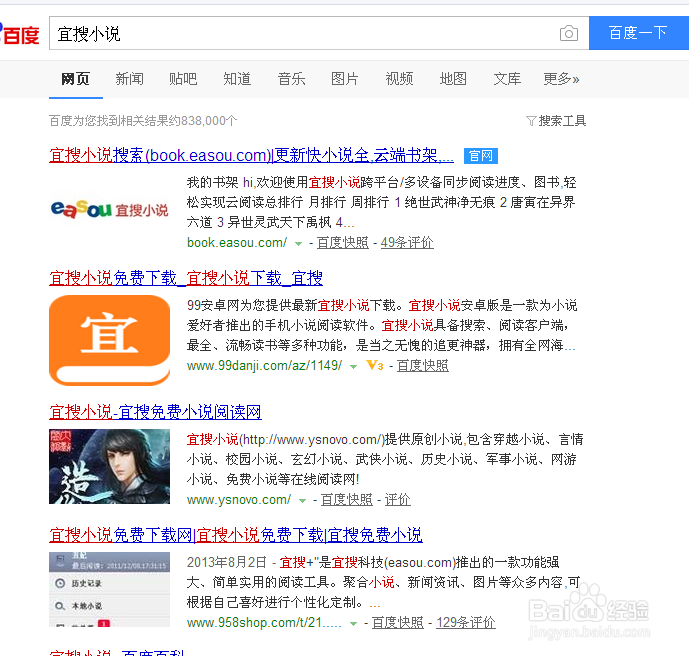Open result 宜搜小说免费下载网|宜搜小说免费下载
The width and height of the screenshot is (689, 656).
(x=236, y=535)
